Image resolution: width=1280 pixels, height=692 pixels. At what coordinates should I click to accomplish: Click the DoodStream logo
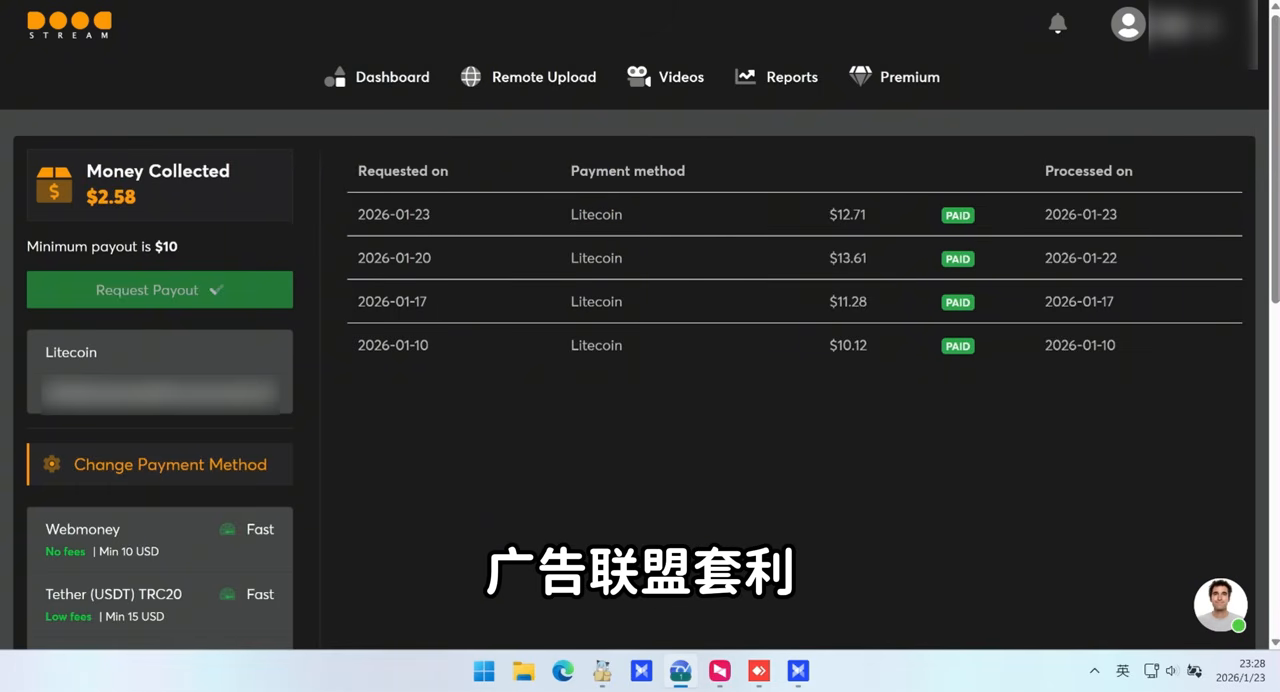(69, 25)
